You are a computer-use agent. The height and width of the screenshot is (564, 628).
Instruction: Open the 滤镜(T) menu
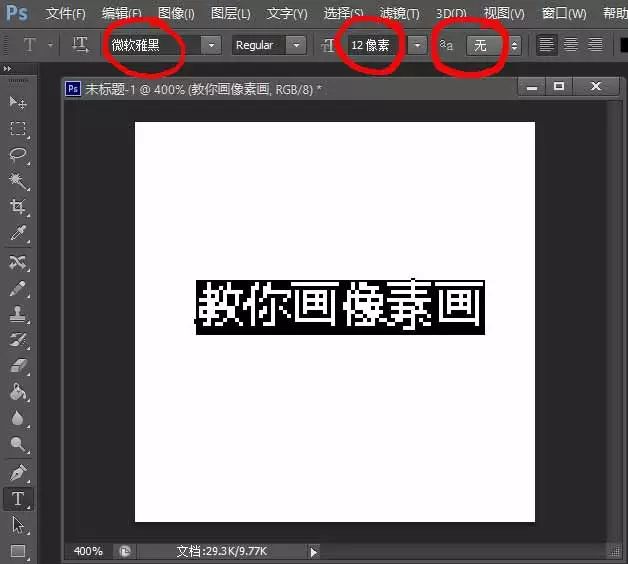(x=399, y=14)
